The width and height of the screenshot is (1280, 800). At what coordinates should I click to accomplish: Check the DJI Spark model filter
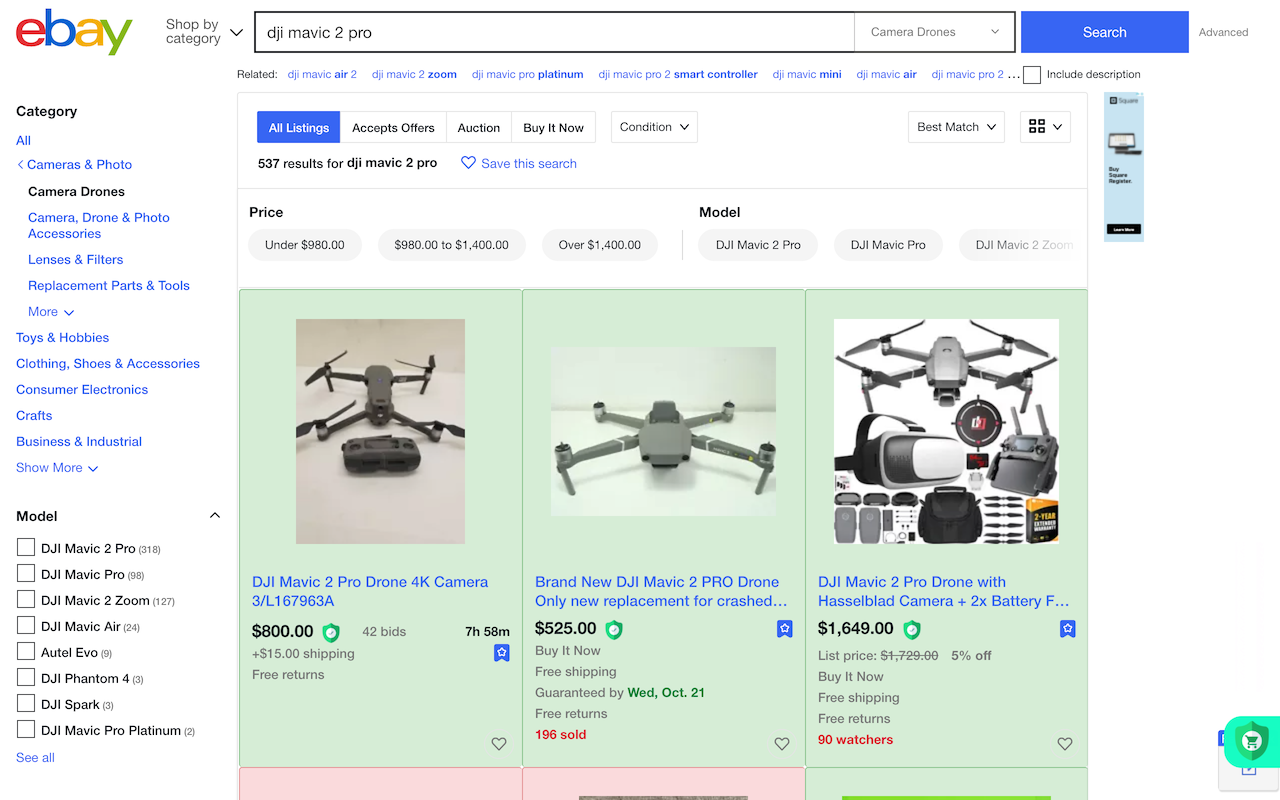(26, 703)
